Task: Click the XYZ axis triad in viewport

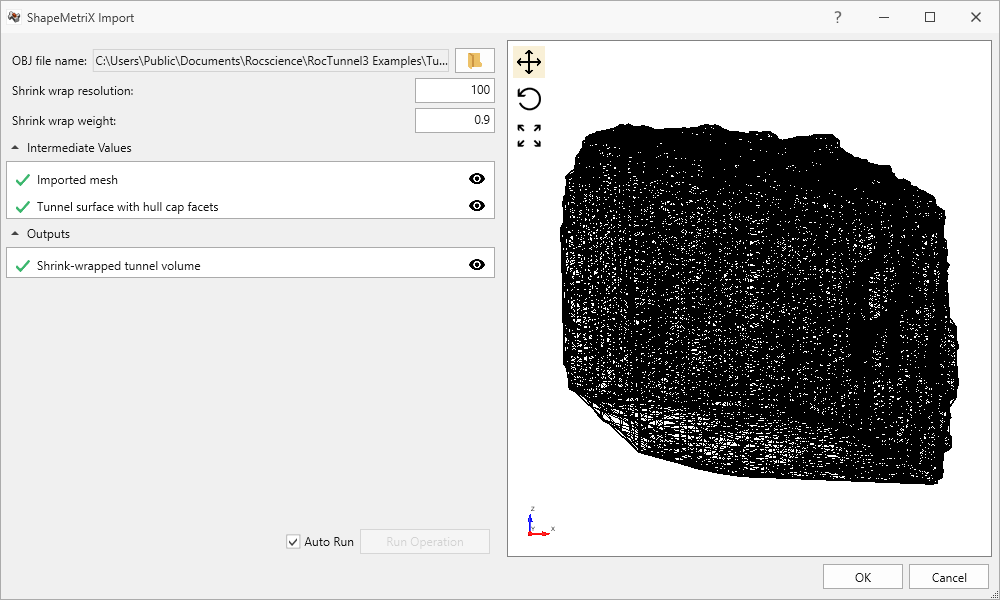Action: (540, 522)
